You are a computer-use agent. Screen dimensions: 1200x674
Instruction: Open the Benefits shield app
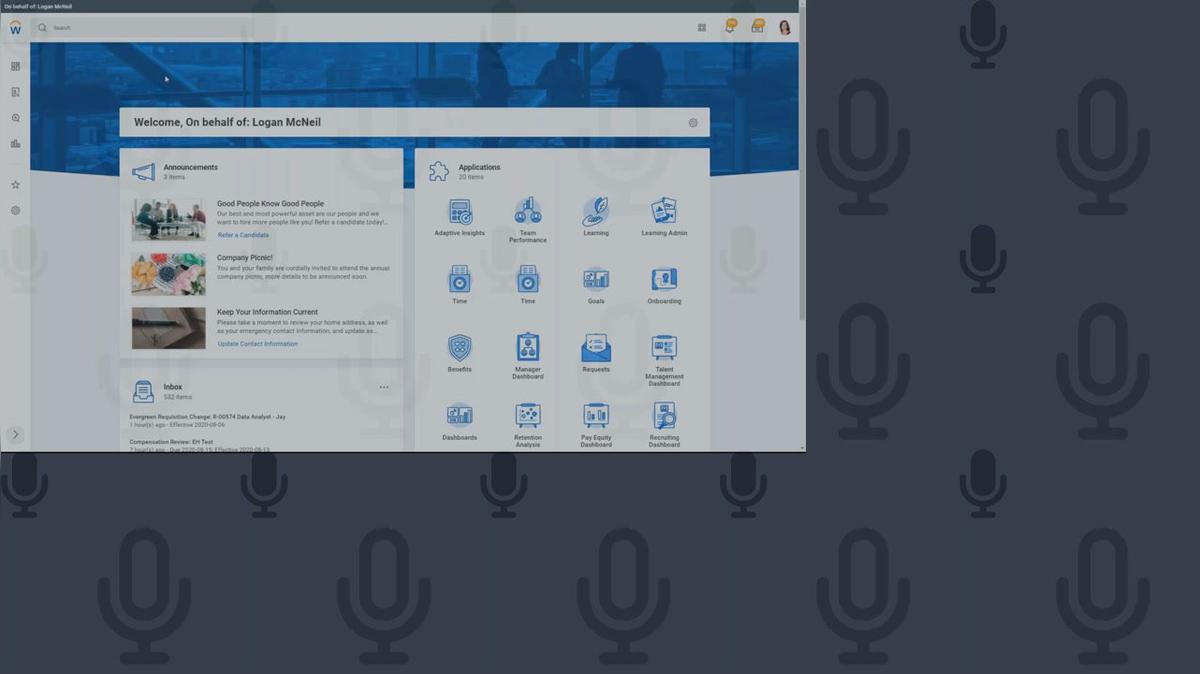click(460, 348)
